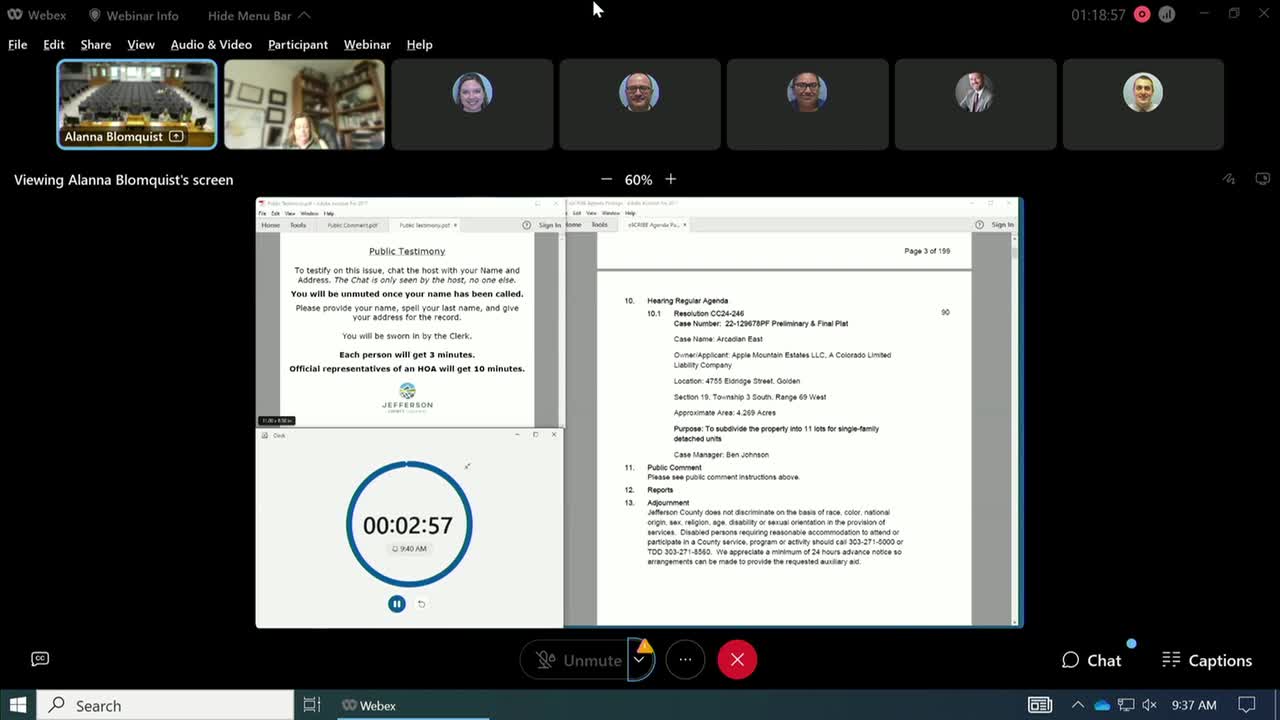The height and width of the screenshot is (720, 1280).
Task: Collapse the Hide Menu Bar chevron
Action: tap(304, 15)
